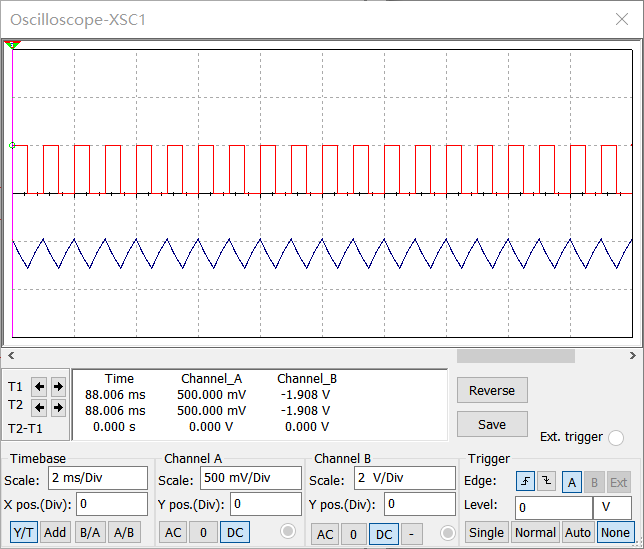The height and width of the screenshot is (549, 644).
Task: Move cursor T1 right with arrow
Action: coord(58,387)
